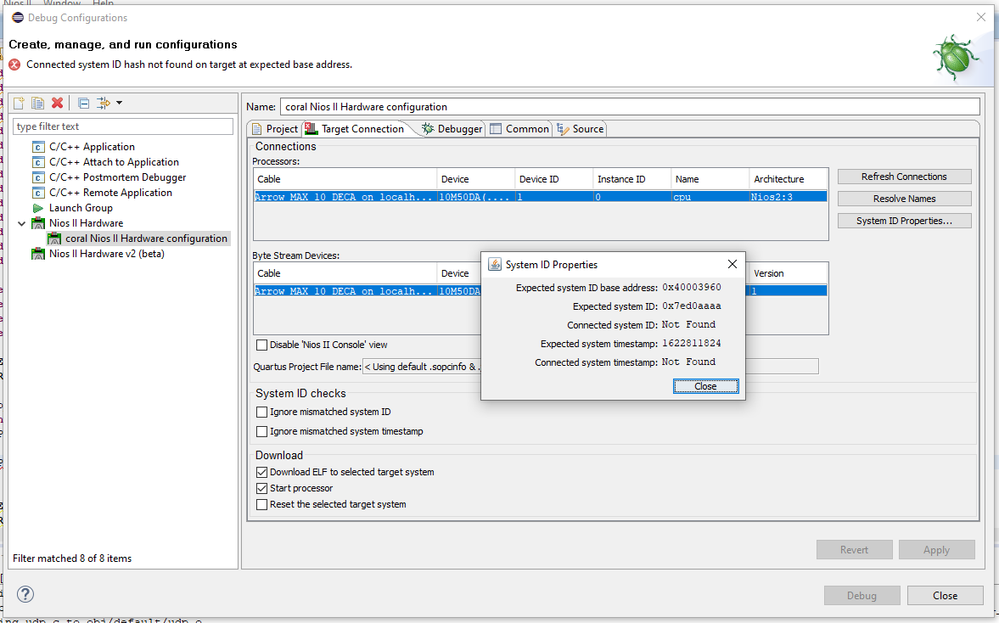
Task: Click the red error icon beside the message
Action: (15, 64)
